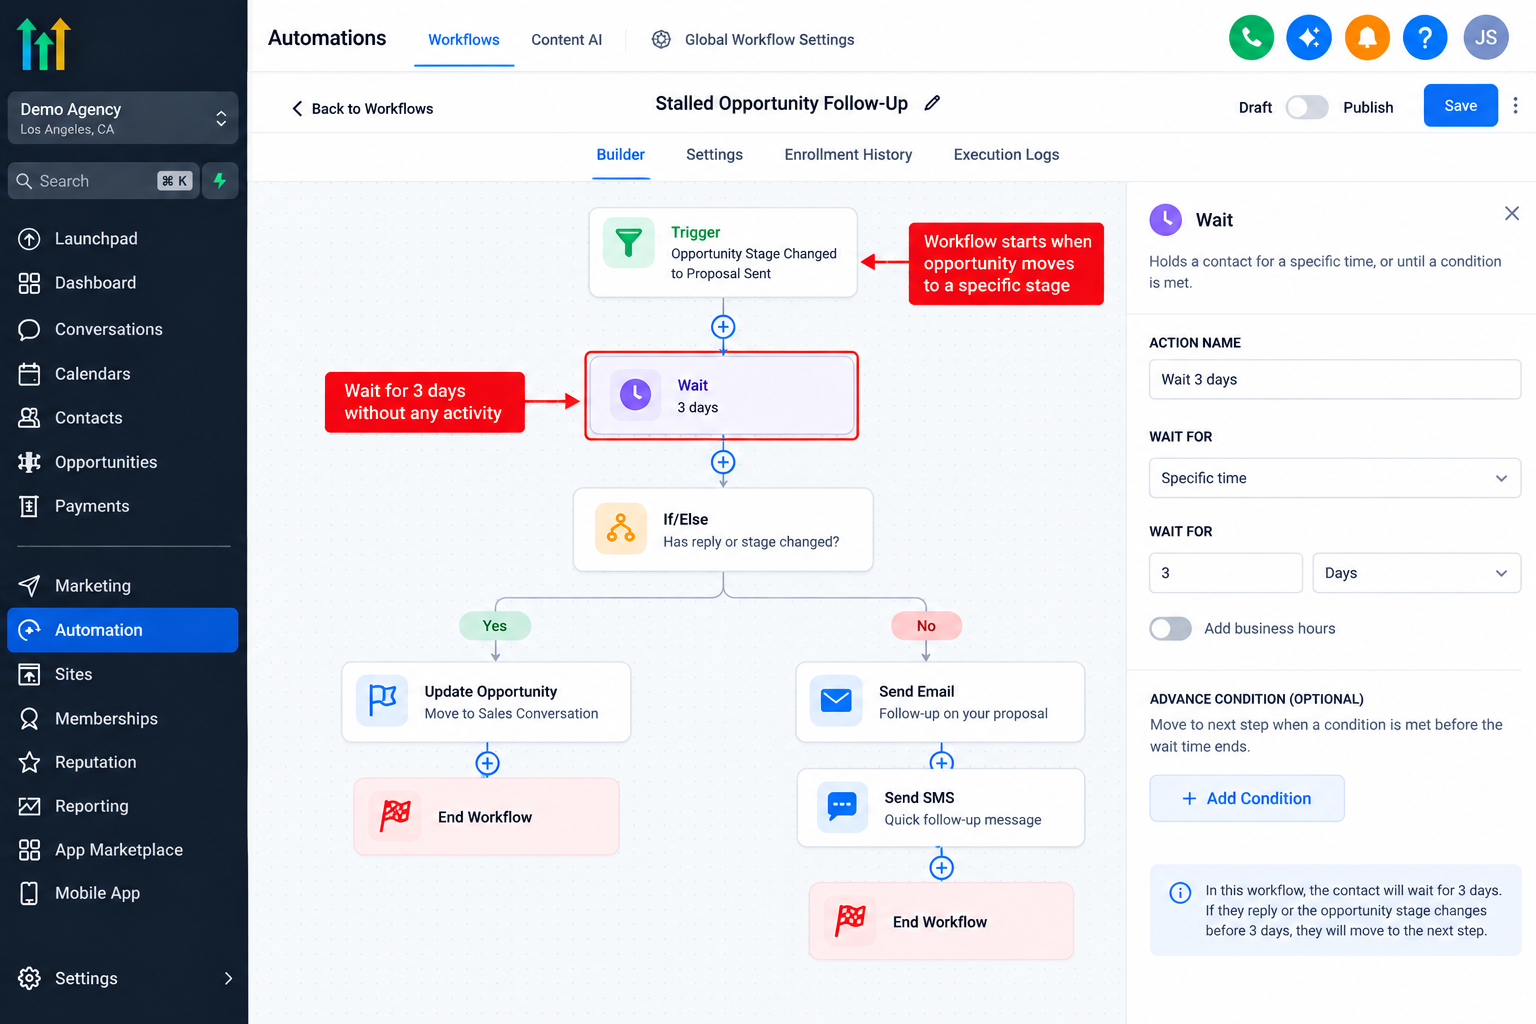Click the Add Condition button

[1246, 798]
